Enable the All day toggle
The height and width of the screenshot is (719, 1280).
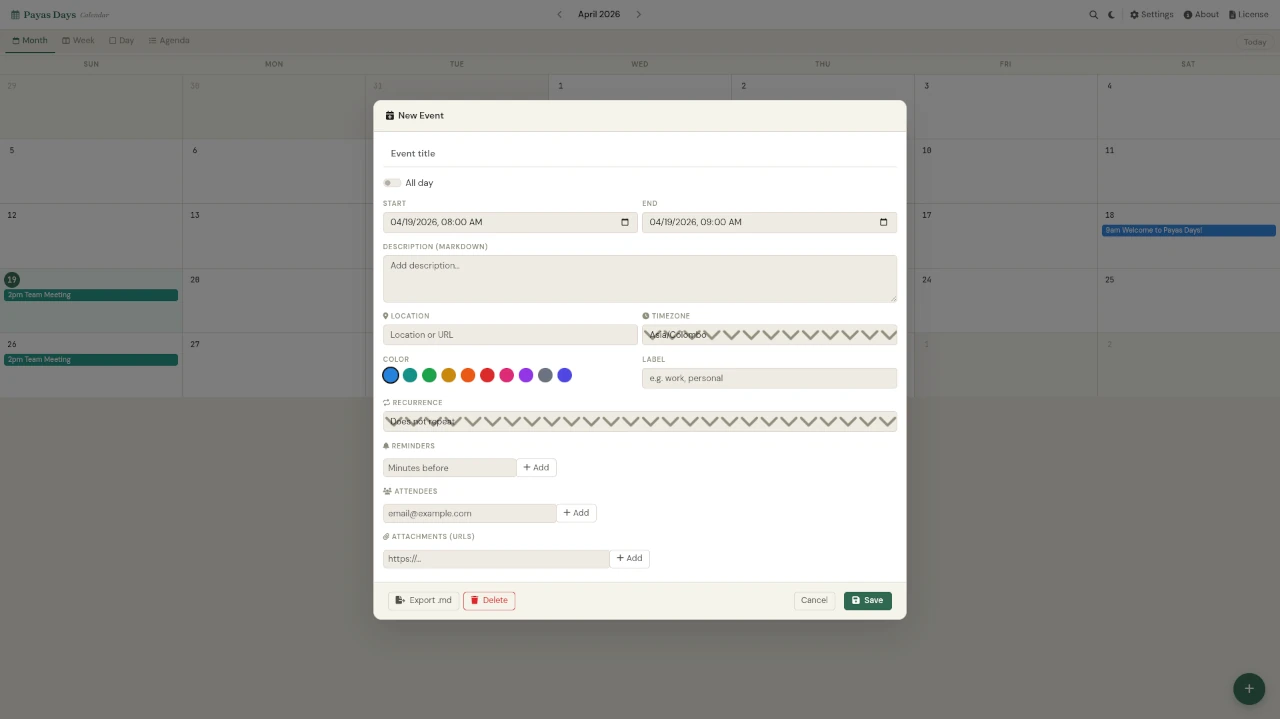click(x=391, y=183)
